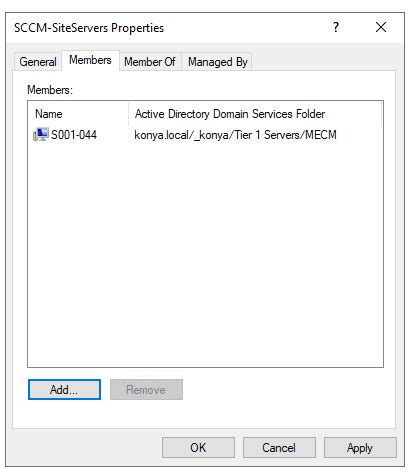
Task: Open the help question mark in title bar
Action: coord(336,27)
